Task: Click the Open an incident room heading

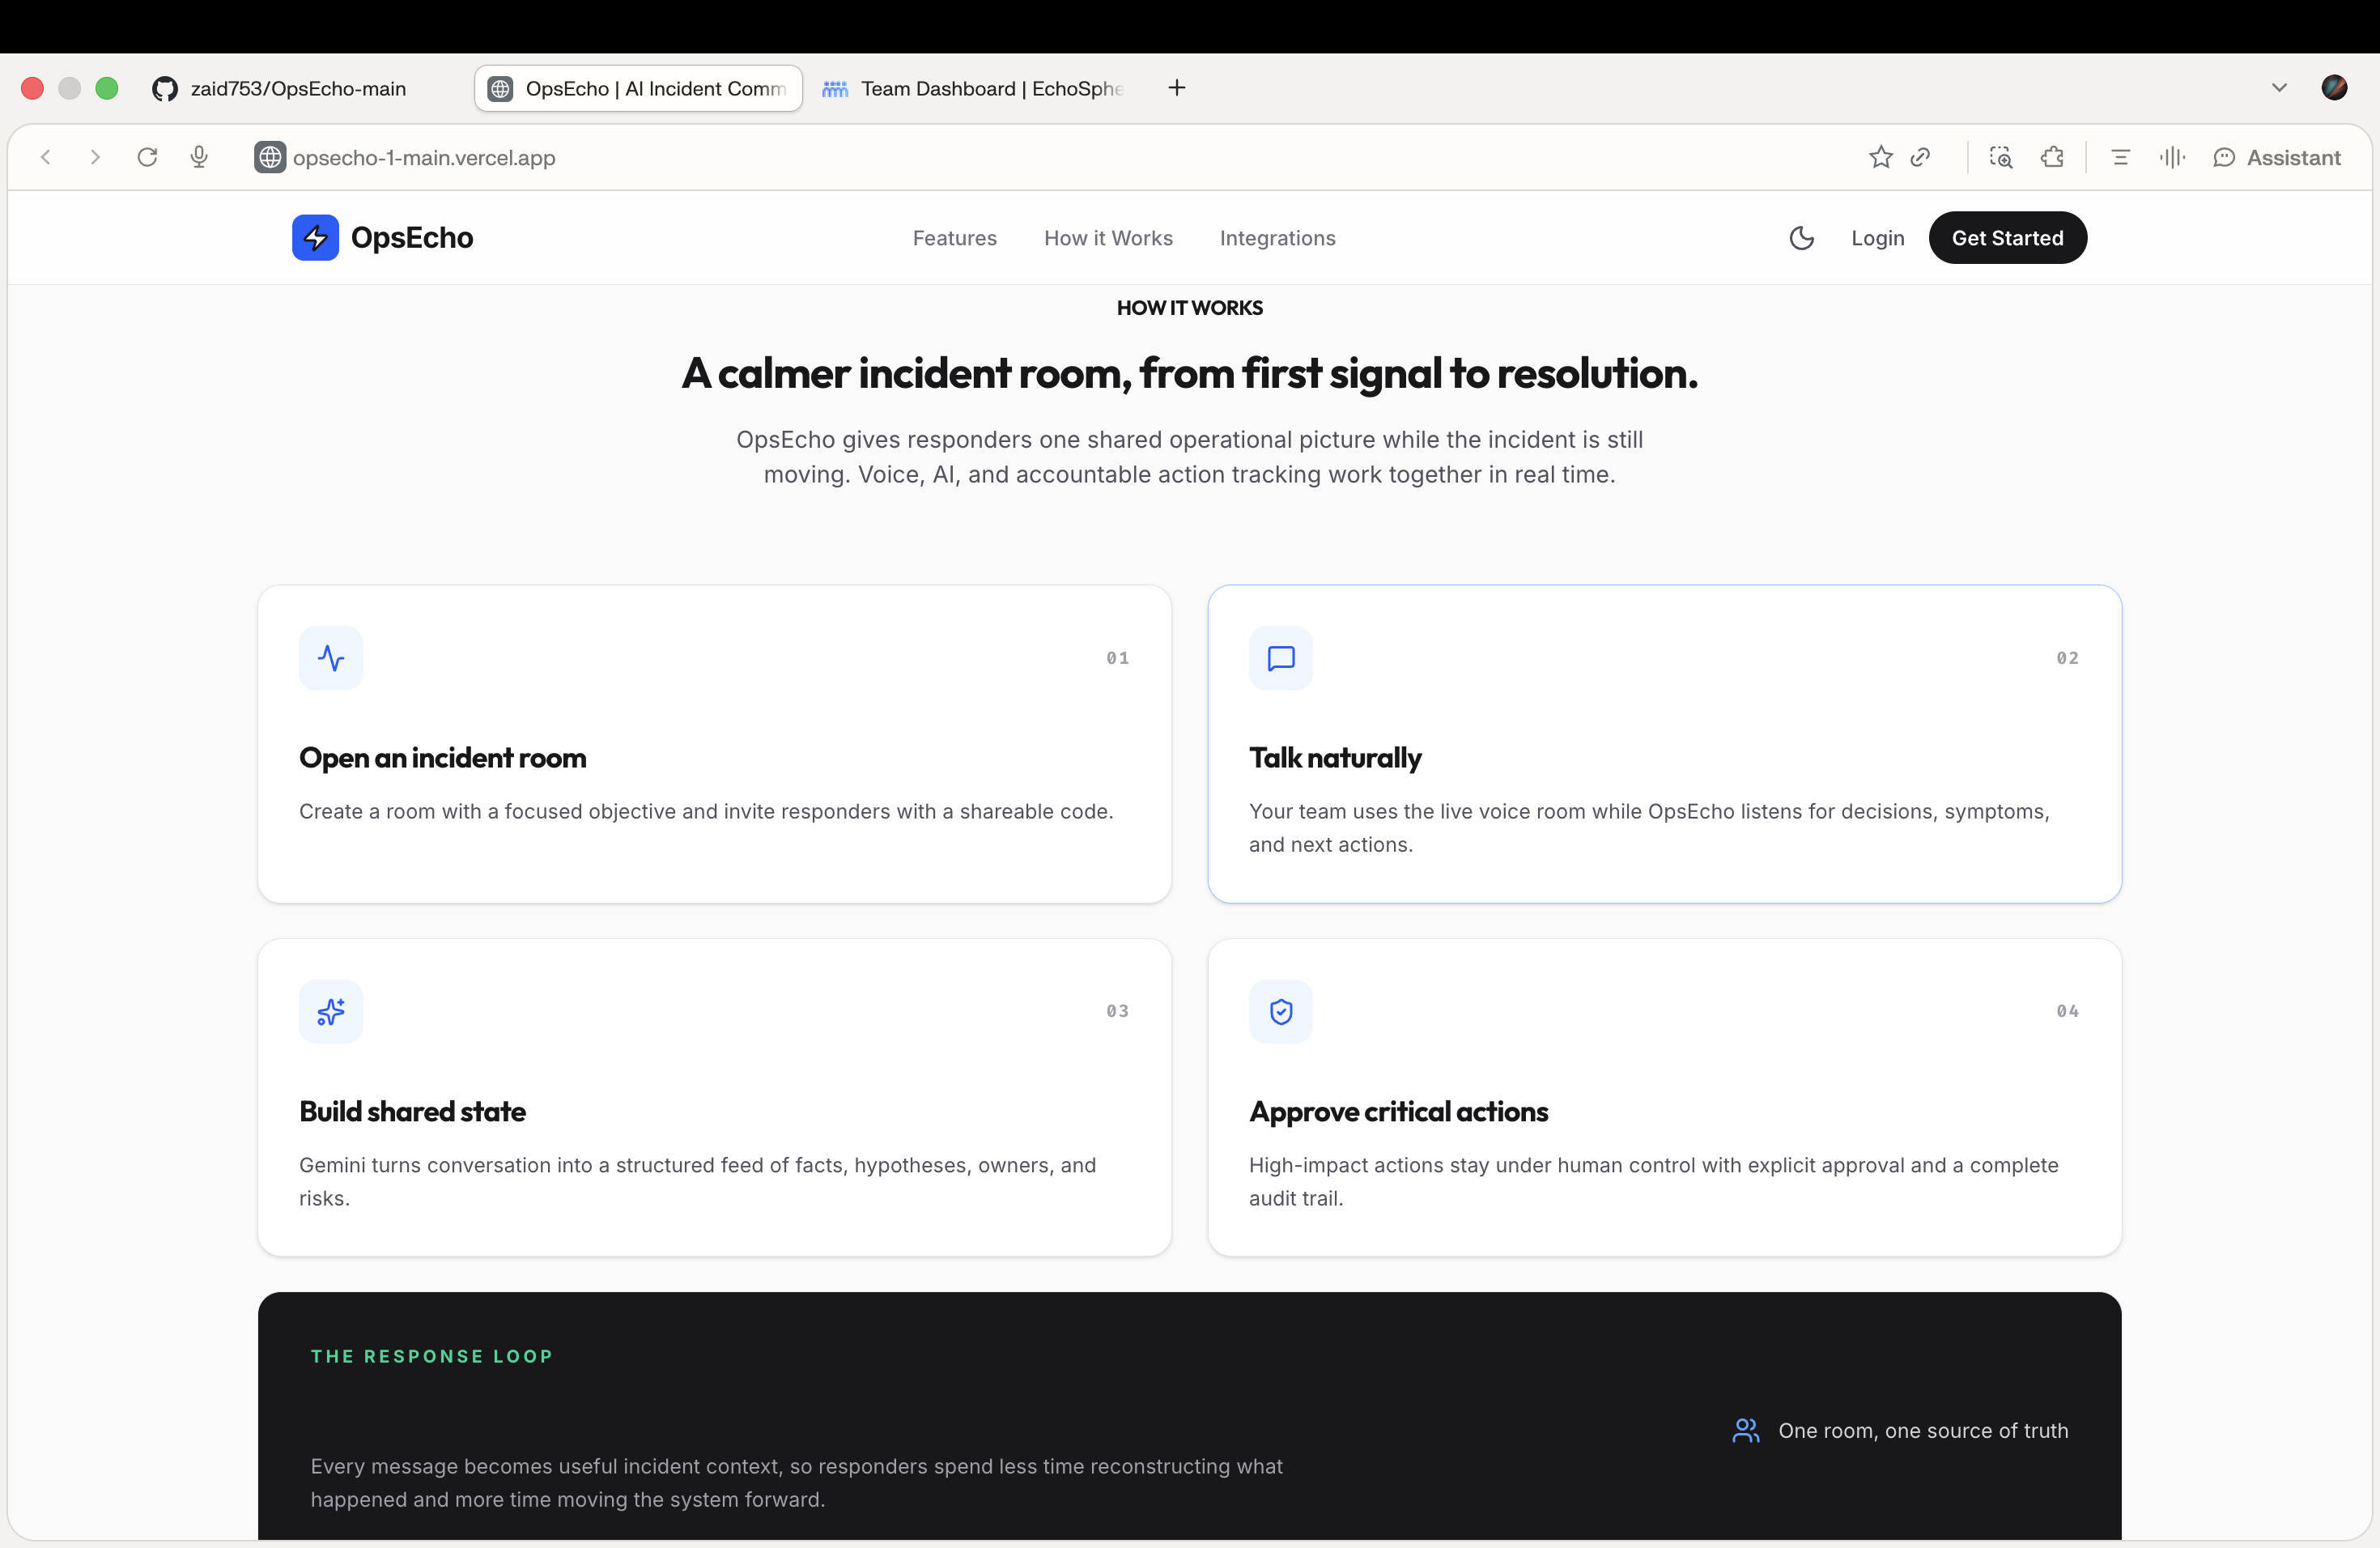Action: pyautogui.click(x=442, y=758)
